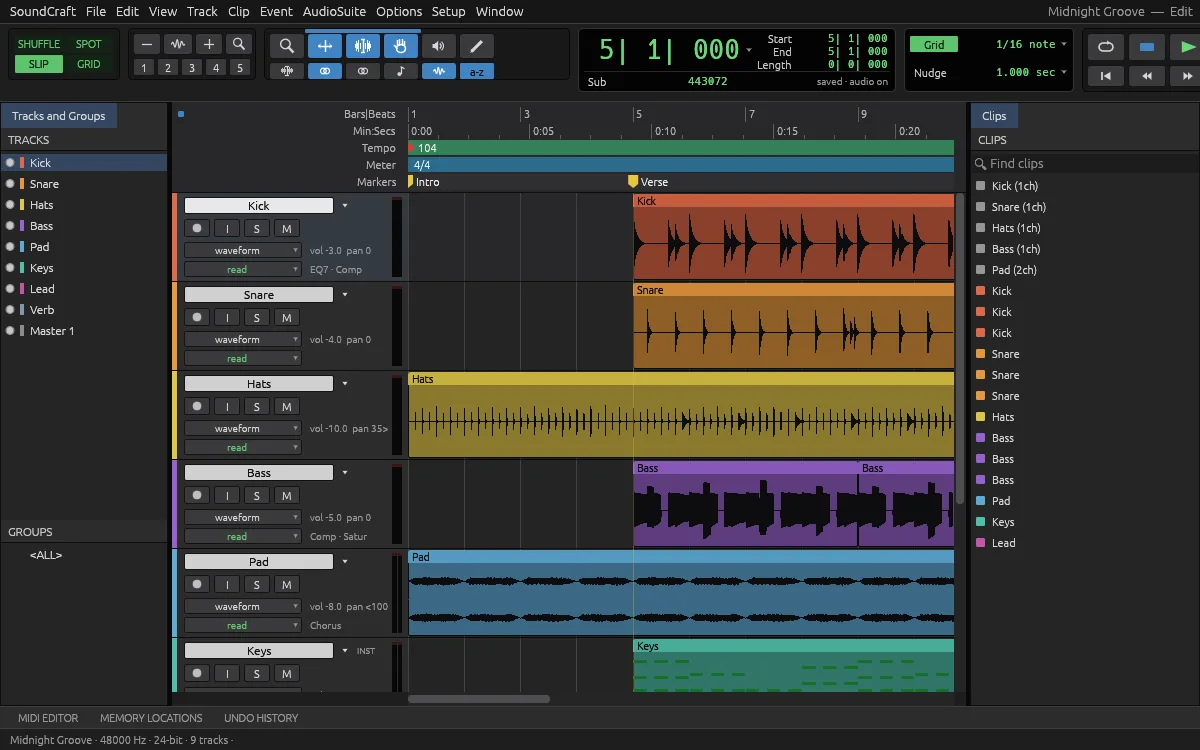Click the green Play transport button
This screenshot has height=750, width=1200.
coord(1187,47)
